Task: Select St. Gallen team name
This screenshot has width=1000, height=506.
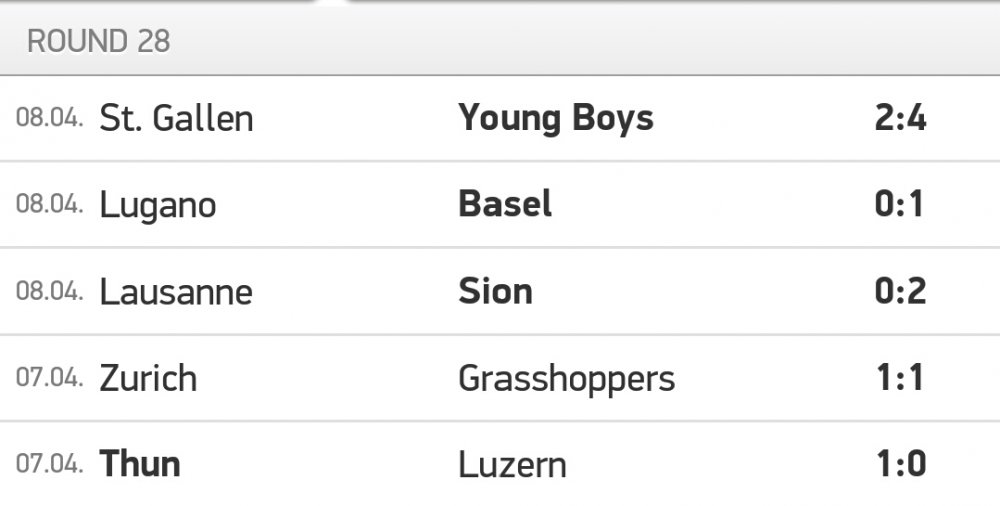Action: (x=177, y=119)
